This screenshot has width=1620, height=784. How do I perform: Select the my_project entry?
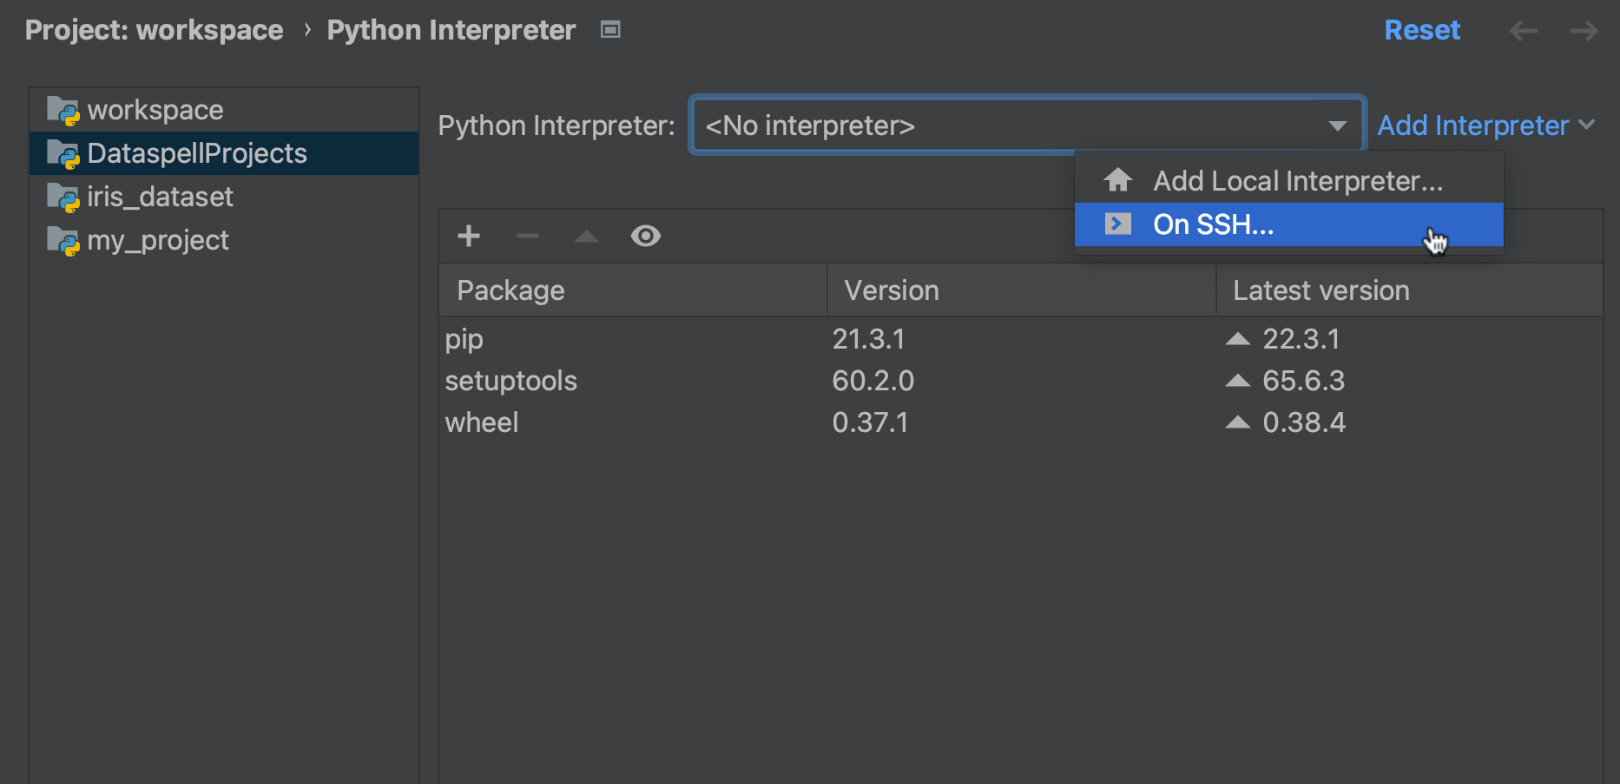point(158,240)
